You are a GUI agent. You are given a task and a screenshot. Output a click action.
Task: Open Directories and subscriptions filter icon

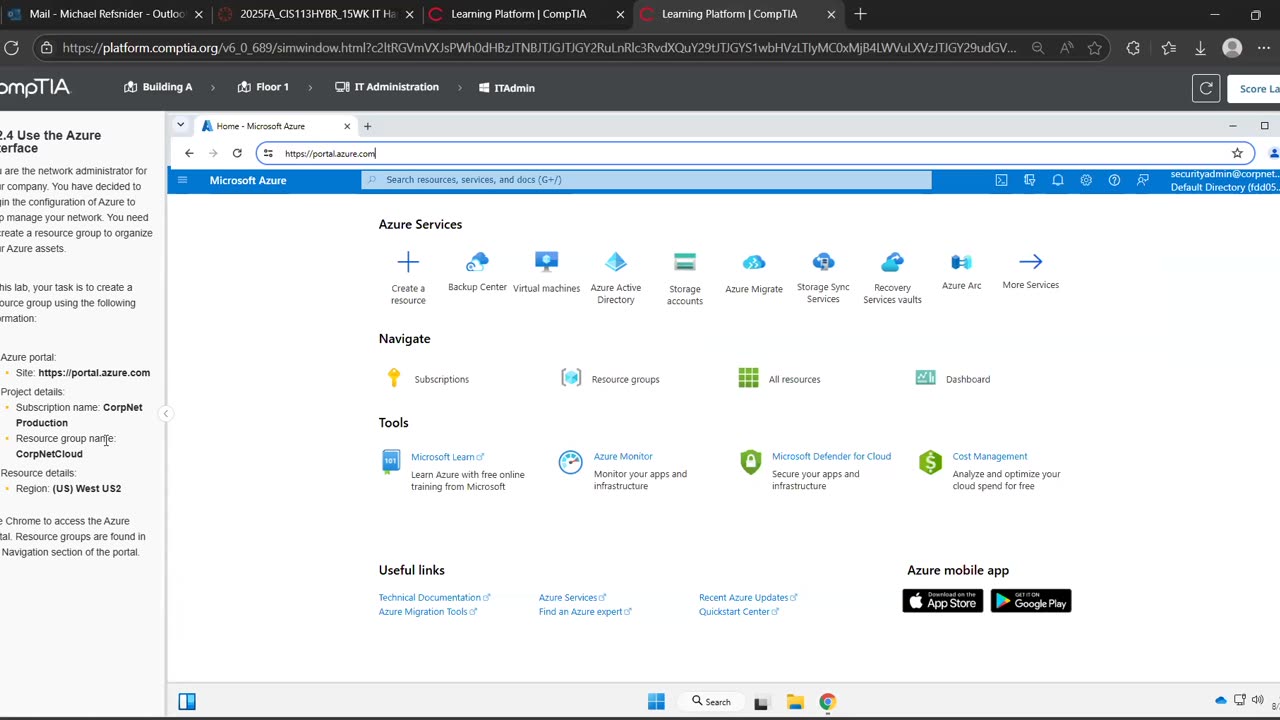1029,180
